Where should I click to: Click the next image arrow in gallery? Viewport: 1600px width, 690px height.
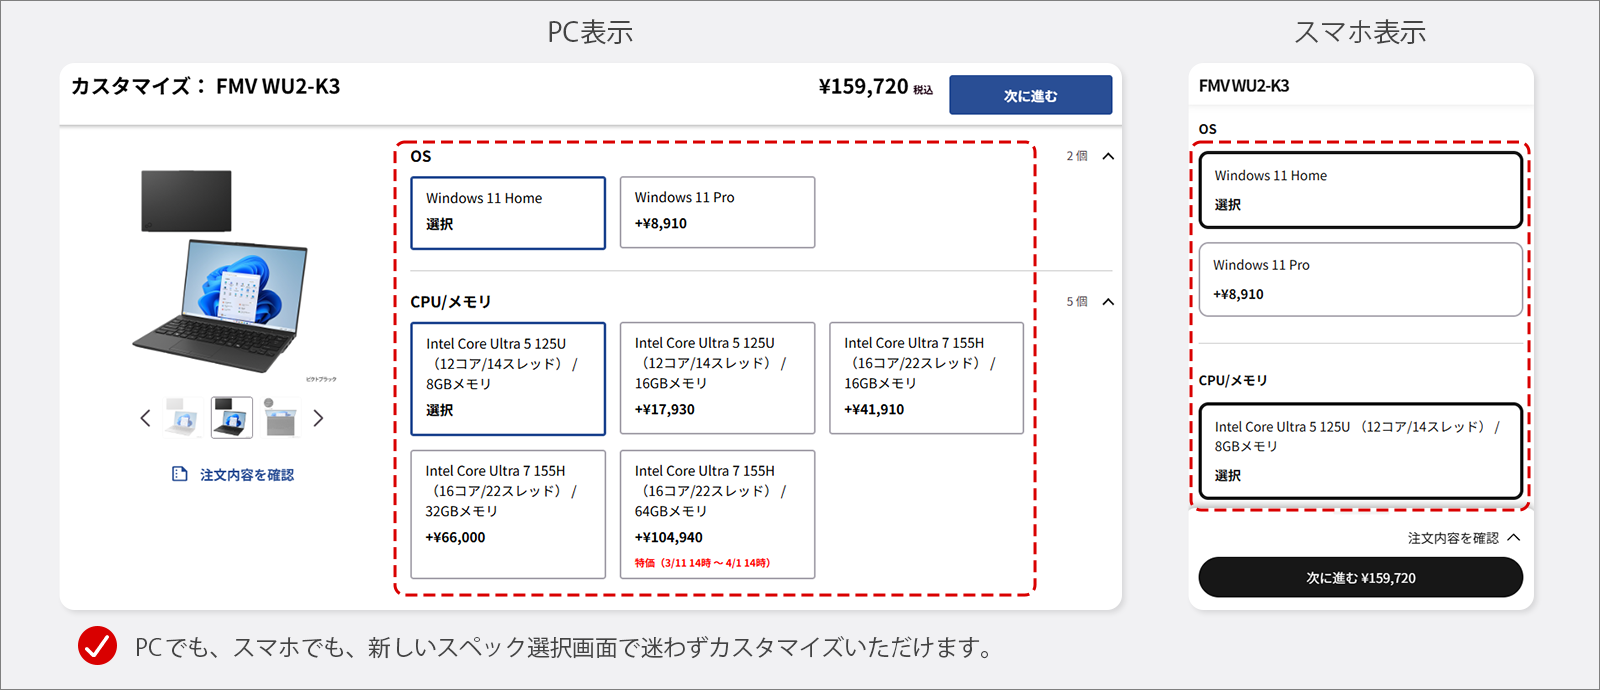pyautogui.click(x=318, y=418)
